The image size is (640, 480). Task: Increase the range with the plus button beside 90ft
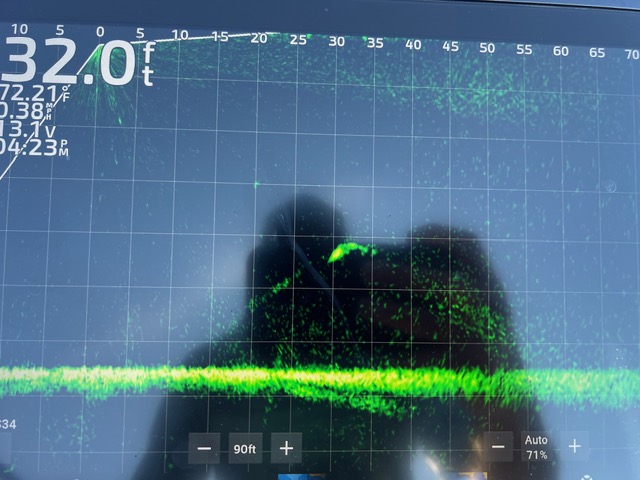287,448
